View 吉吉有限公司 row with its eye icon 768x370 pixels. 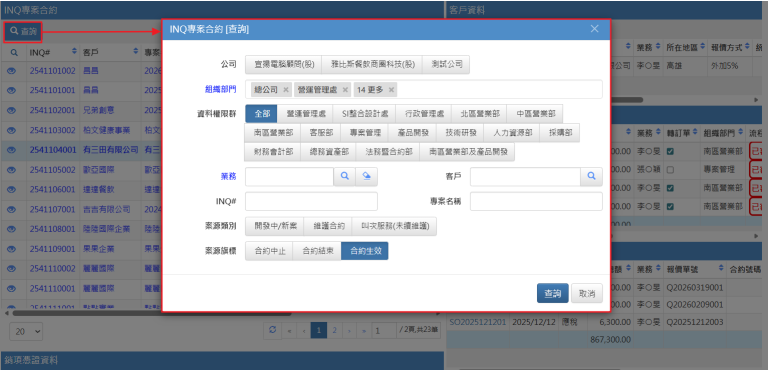pos(12,210)
